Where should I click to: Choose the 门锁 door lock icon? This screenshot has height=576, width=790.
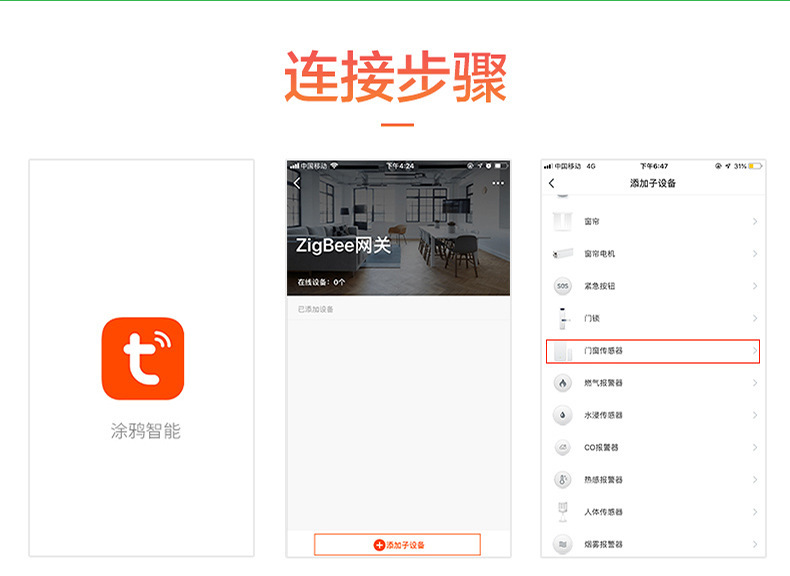[562, 318]
